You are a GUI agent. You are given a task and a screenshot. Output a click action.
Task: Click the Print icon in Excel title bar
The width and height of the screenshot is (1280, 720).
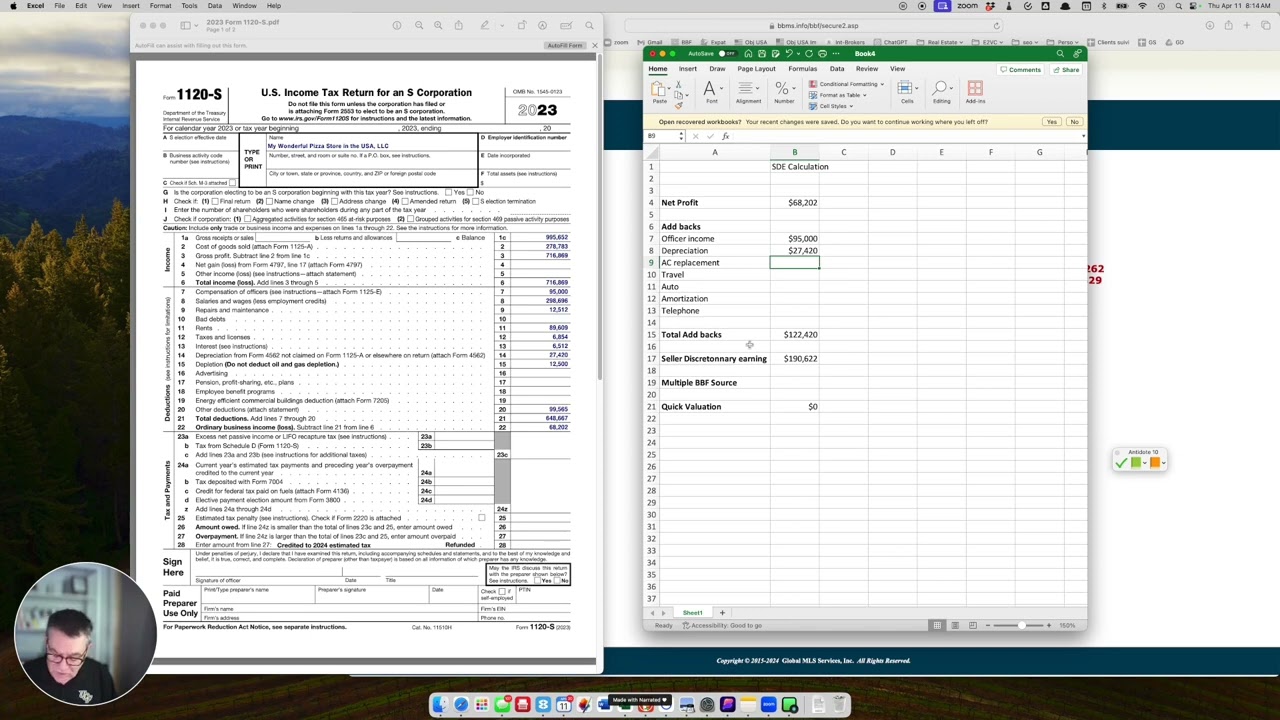822,54
